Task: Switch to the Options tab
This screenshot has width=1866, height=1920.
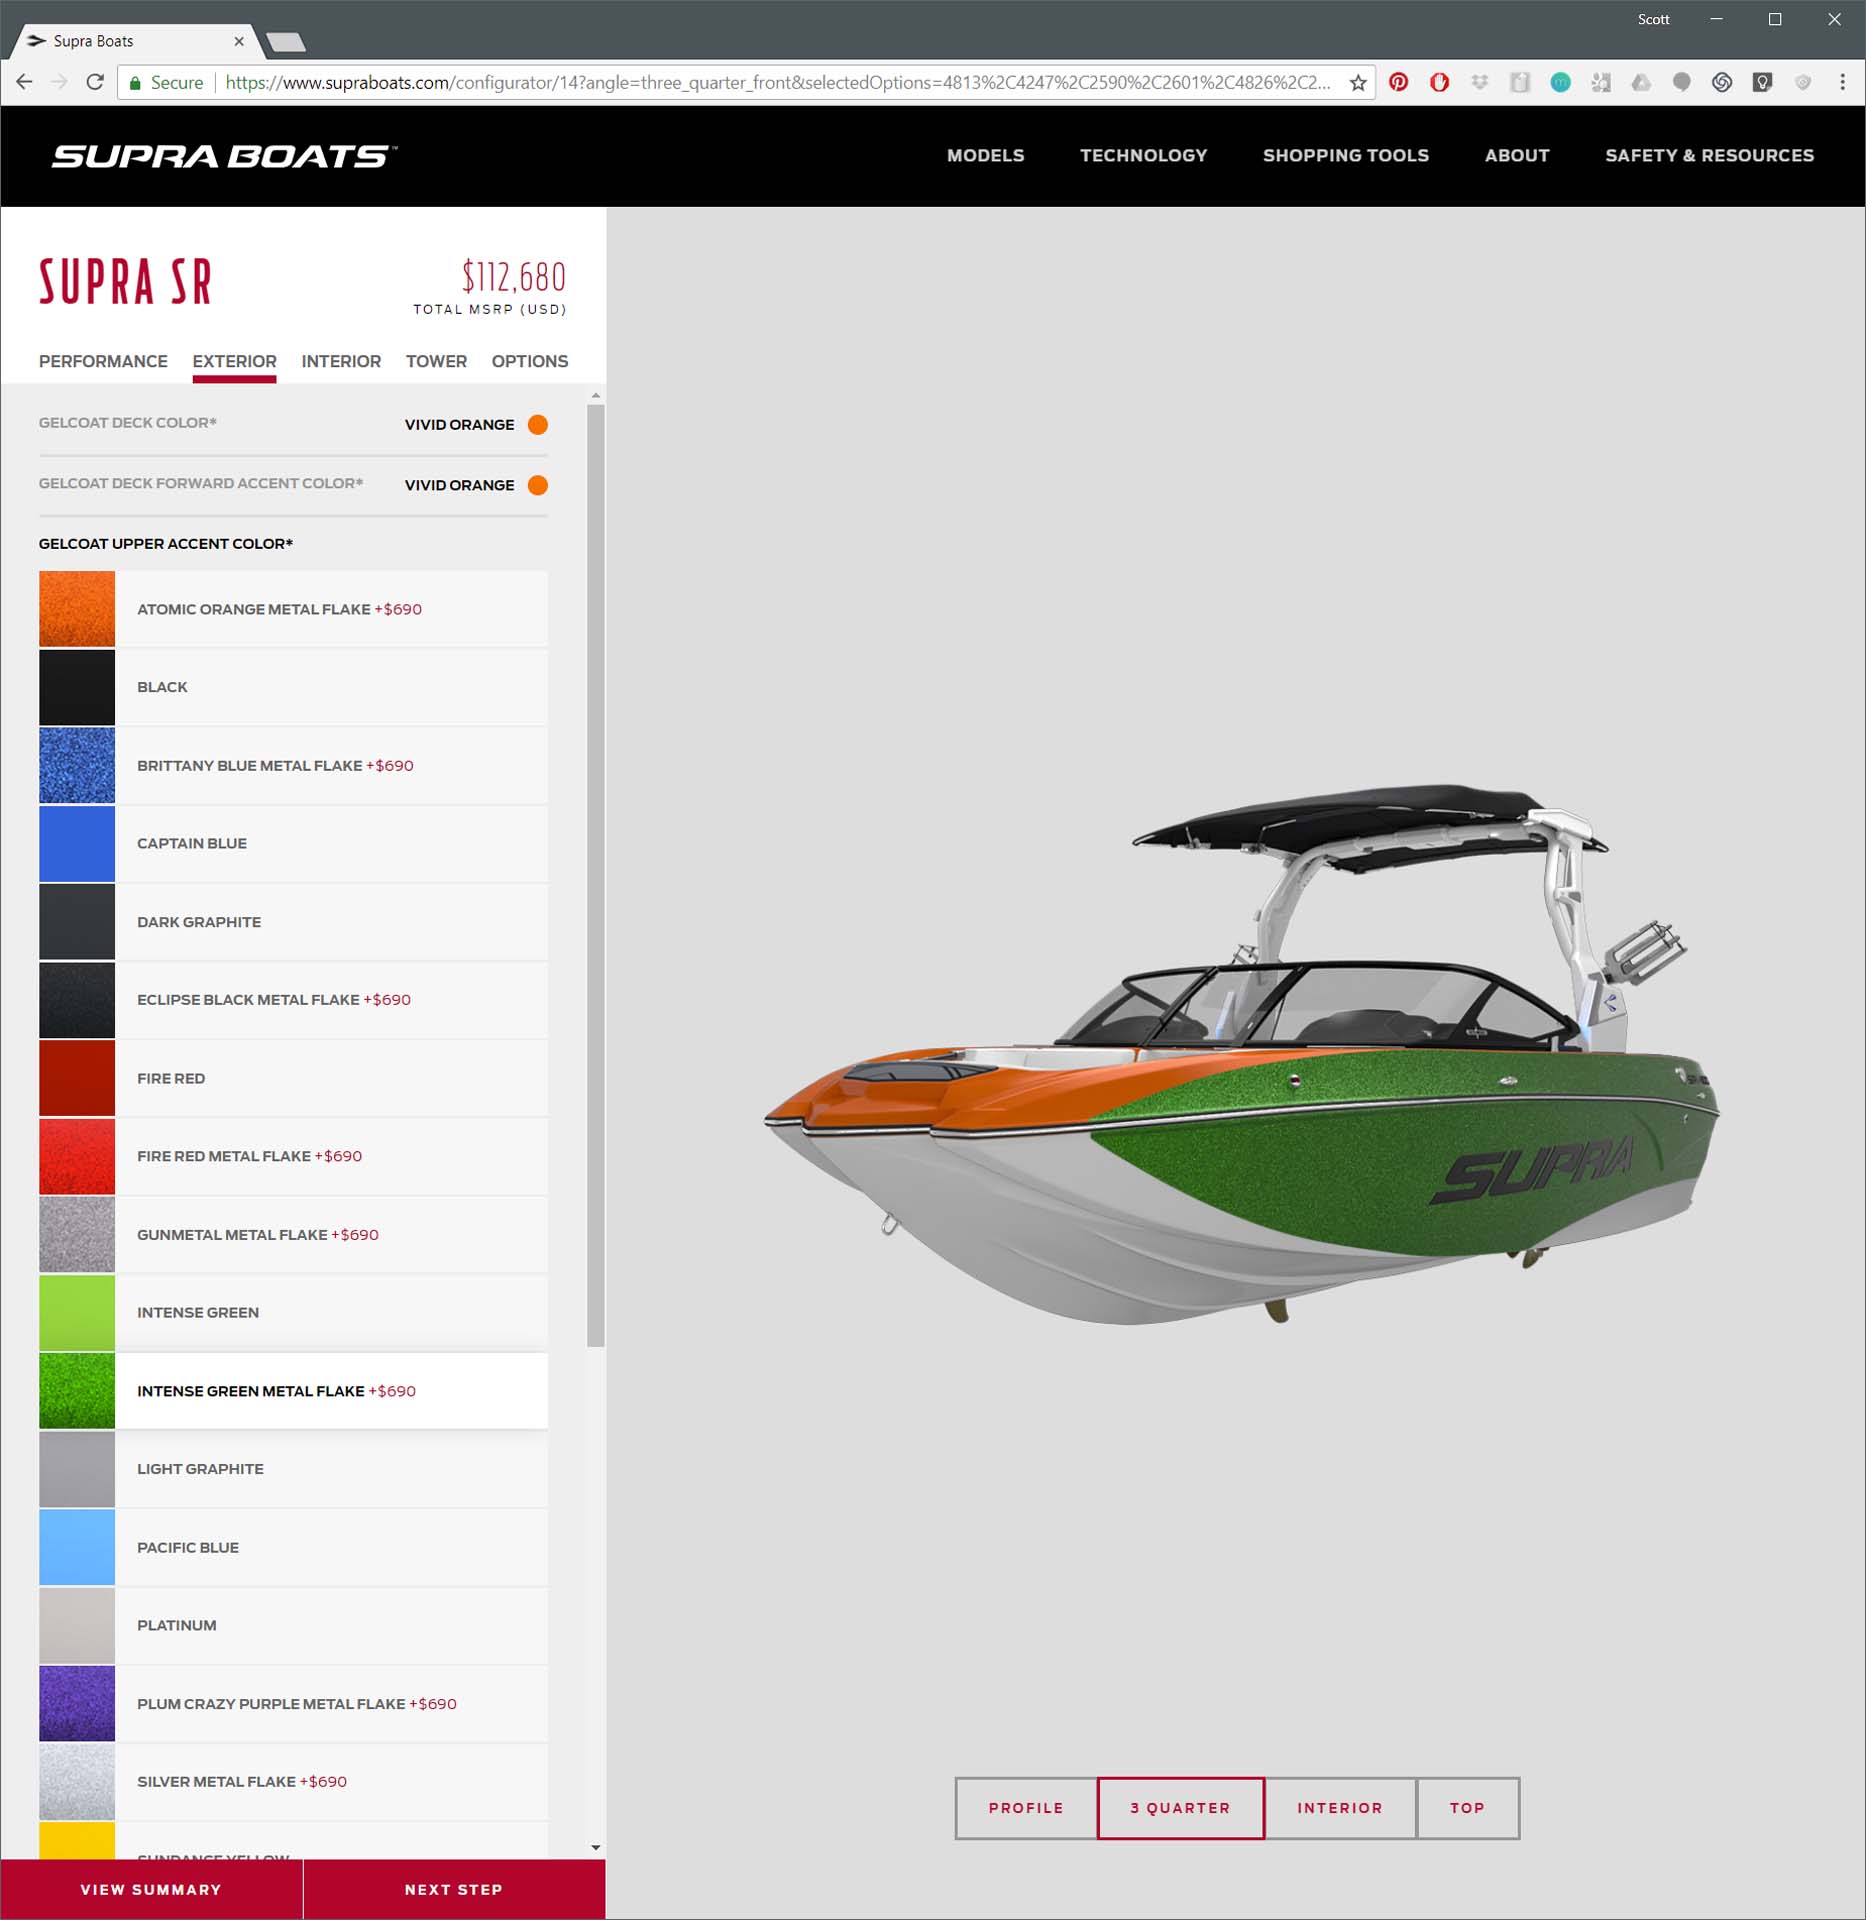Action: (x=529, y=361)
